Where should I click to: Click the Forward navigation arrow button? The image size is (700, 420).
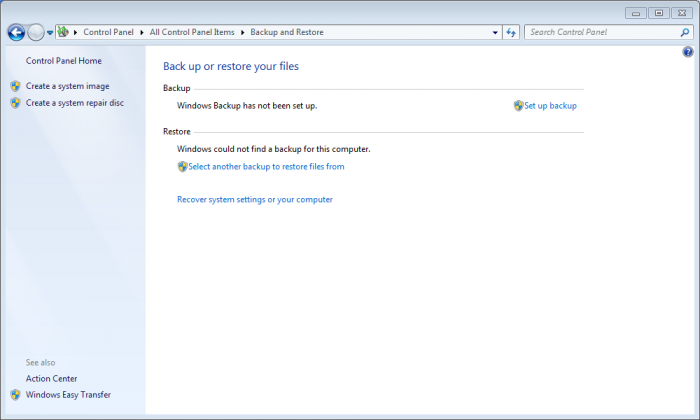click(36, 32)
